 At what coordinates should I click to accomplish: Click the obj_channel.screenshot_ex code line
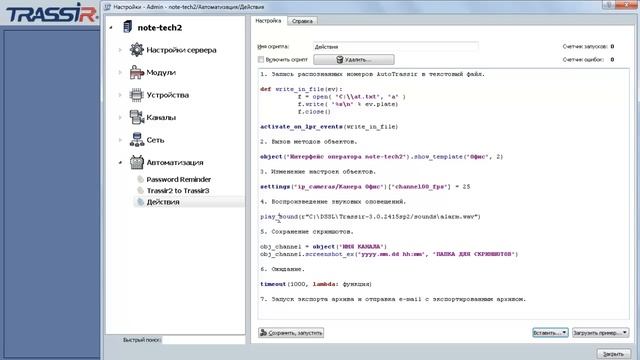click(389, 254)
